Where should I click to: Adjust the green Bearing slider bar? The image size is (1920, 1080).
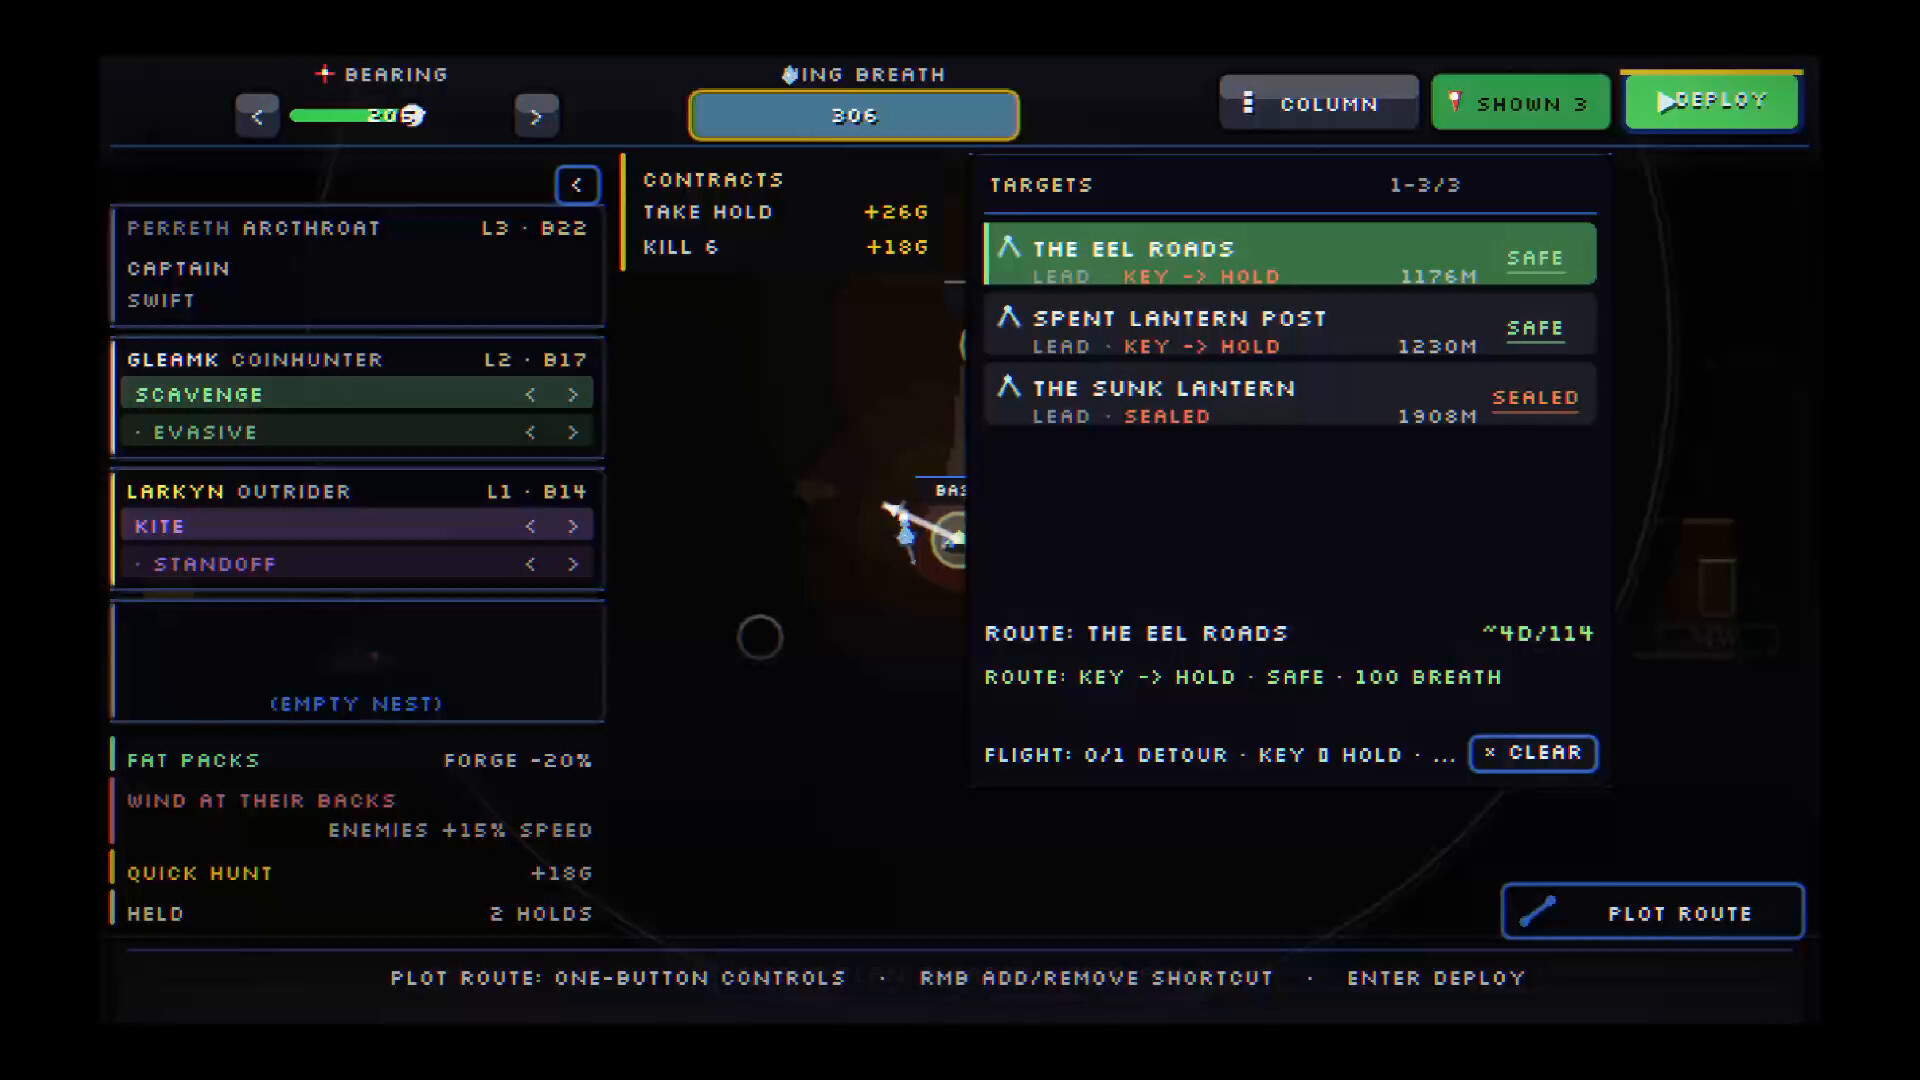(x=357, y=116)
